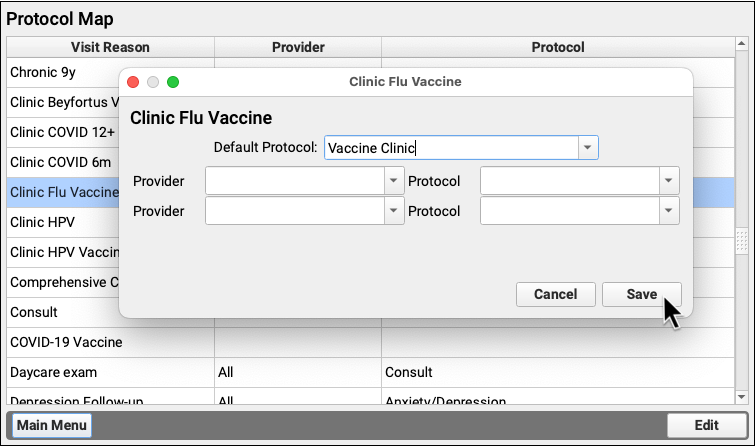
Task: Close the Clinic Flu Vaccine dialog
Action: pos(133,82)
